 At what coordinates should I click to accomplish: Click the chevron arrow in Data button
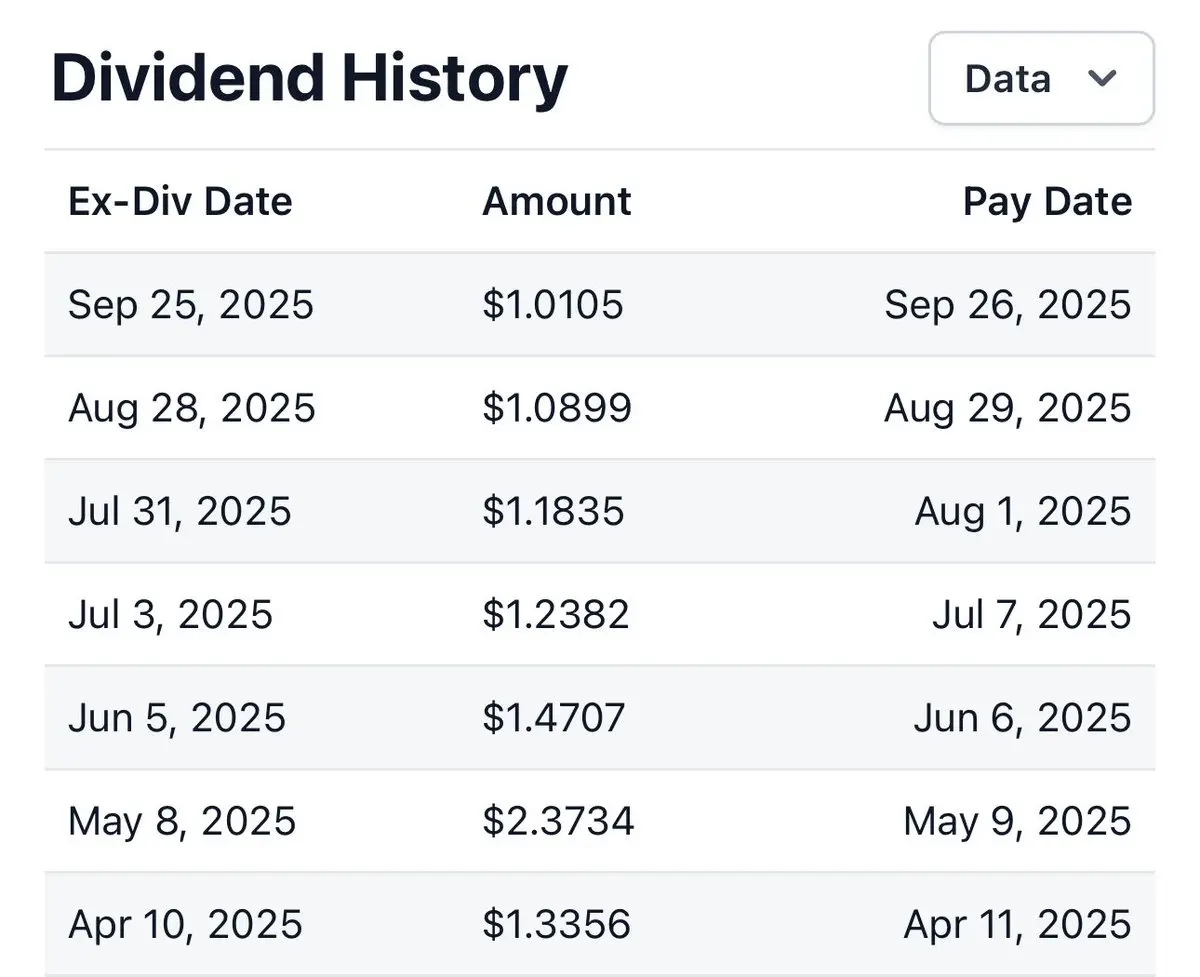pos(1102,78)
